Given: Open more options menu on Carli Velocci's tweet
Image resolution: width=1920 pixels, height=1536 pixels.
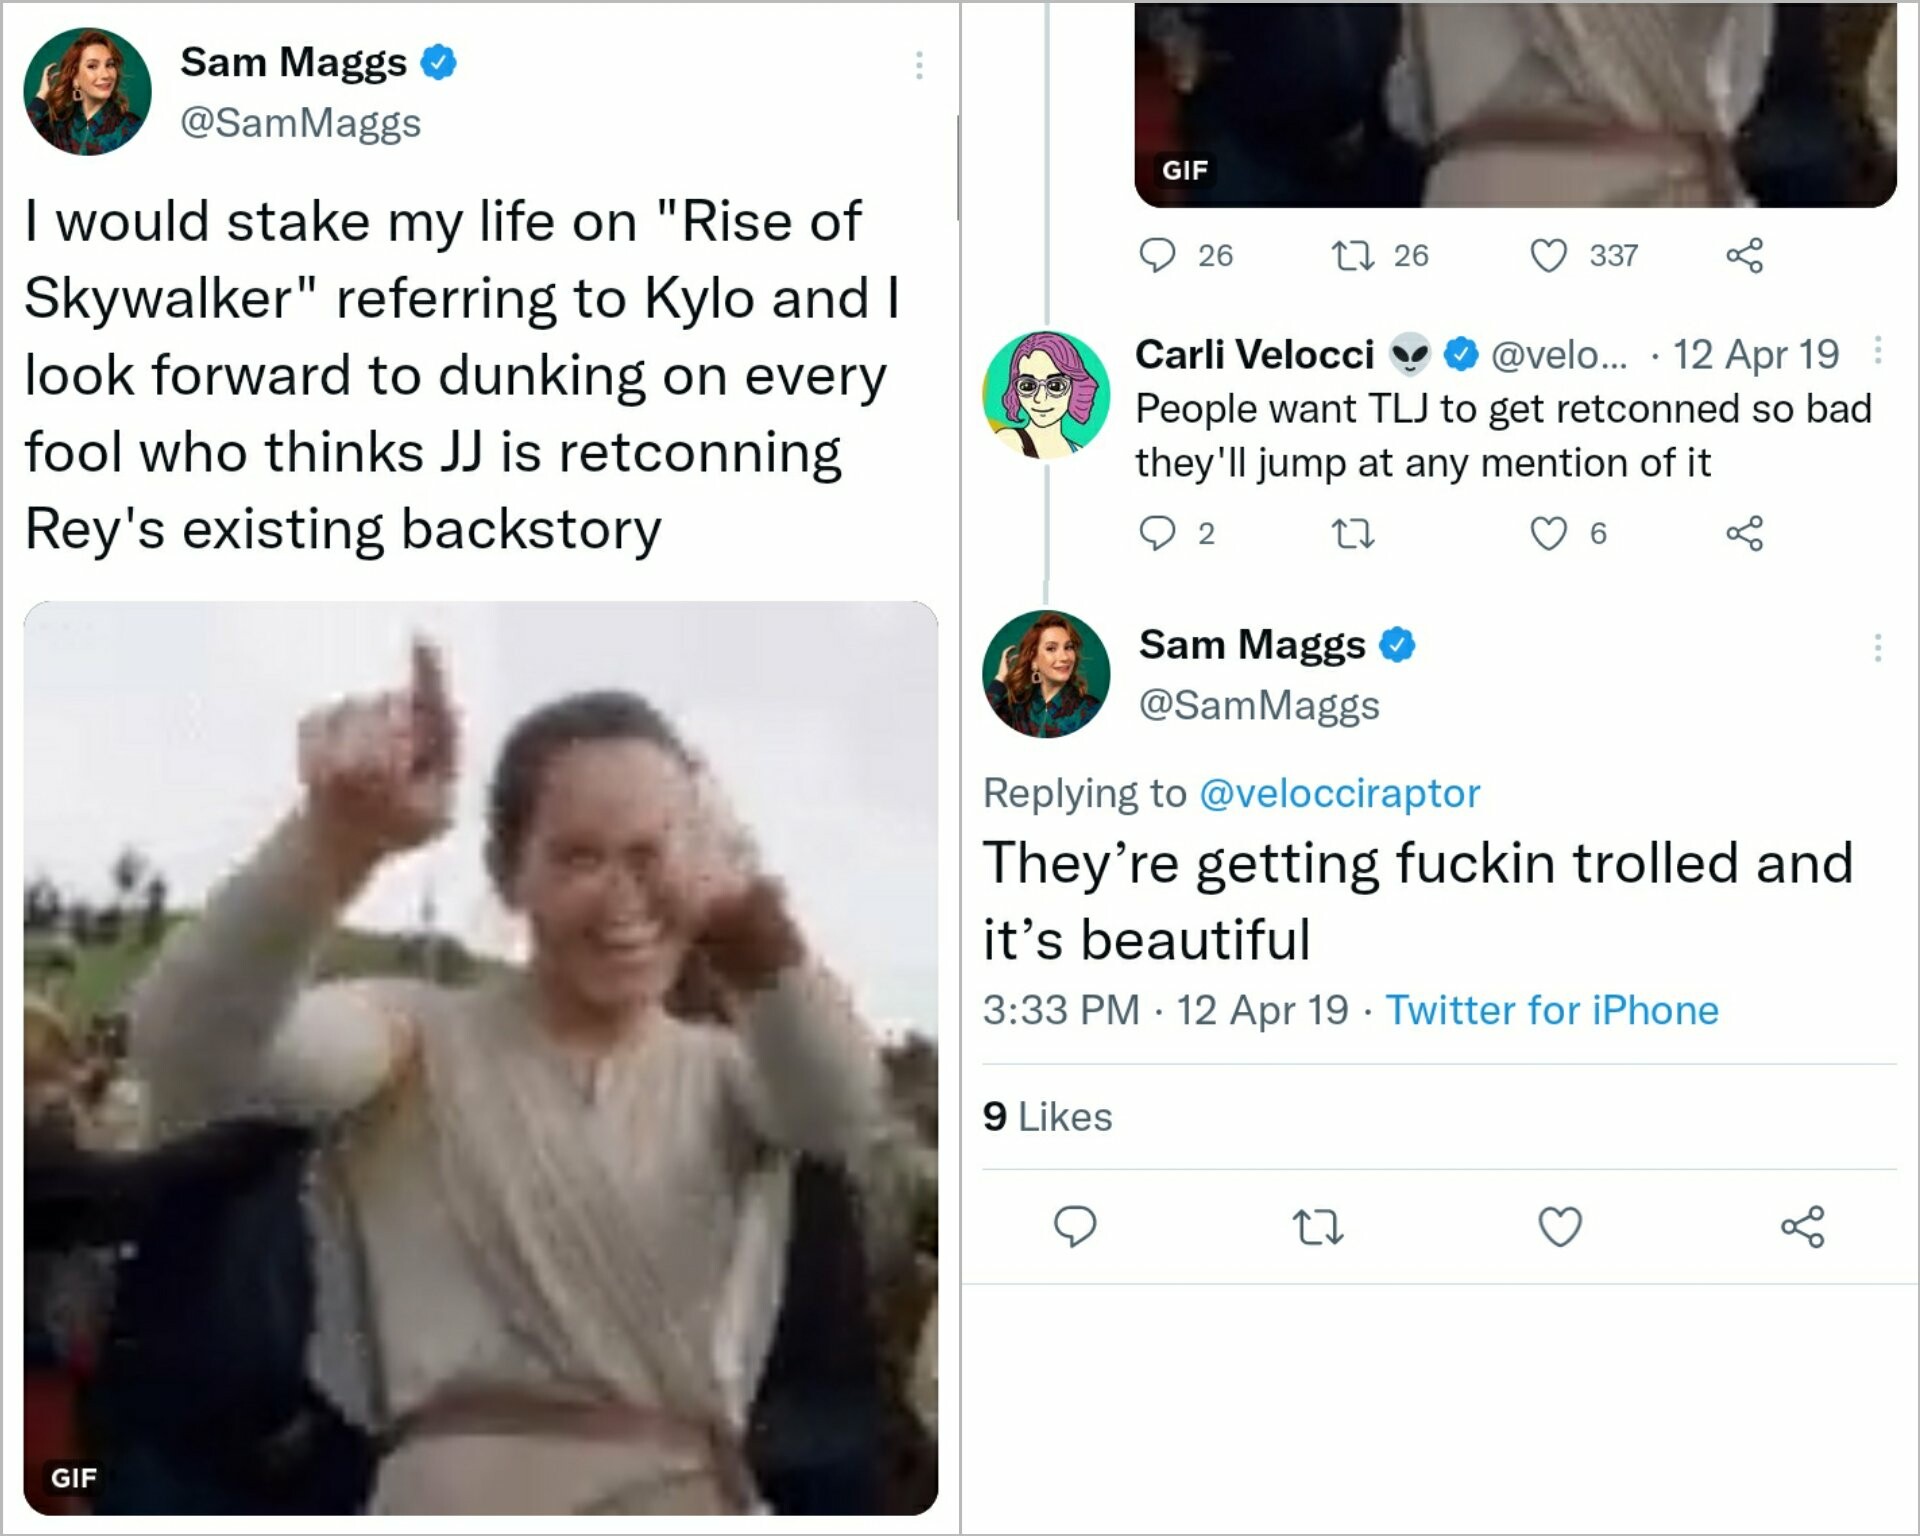Looking at the screenshot, I should (1877, 350).
